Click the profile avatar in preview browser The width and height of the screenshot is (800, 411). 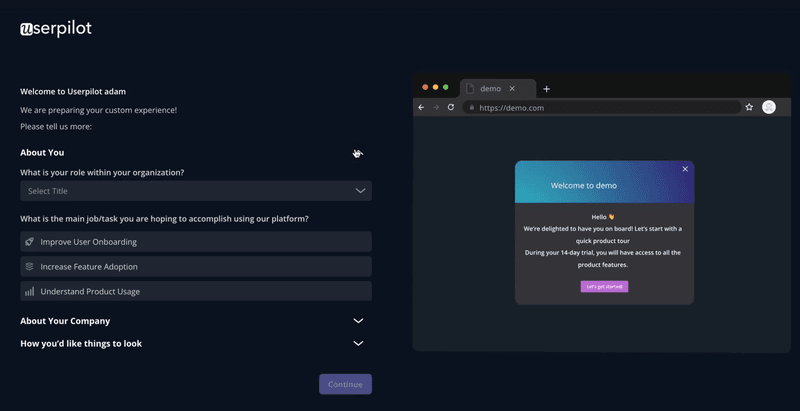pos(769,107)
